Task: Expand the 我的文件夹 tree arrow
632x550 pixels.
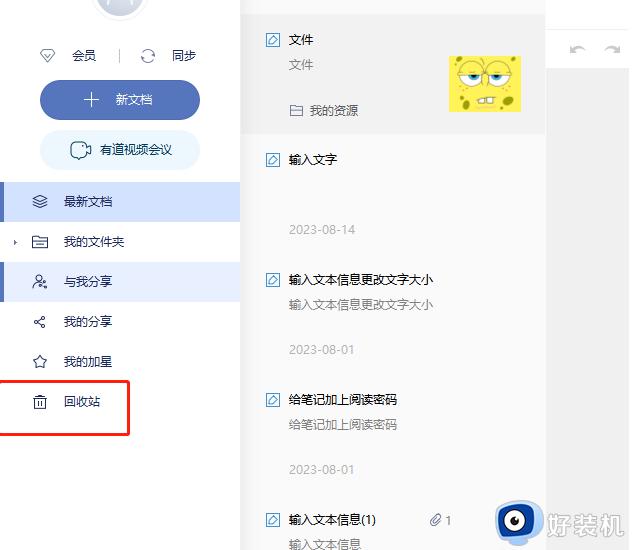Action: [x=15, y=242]
